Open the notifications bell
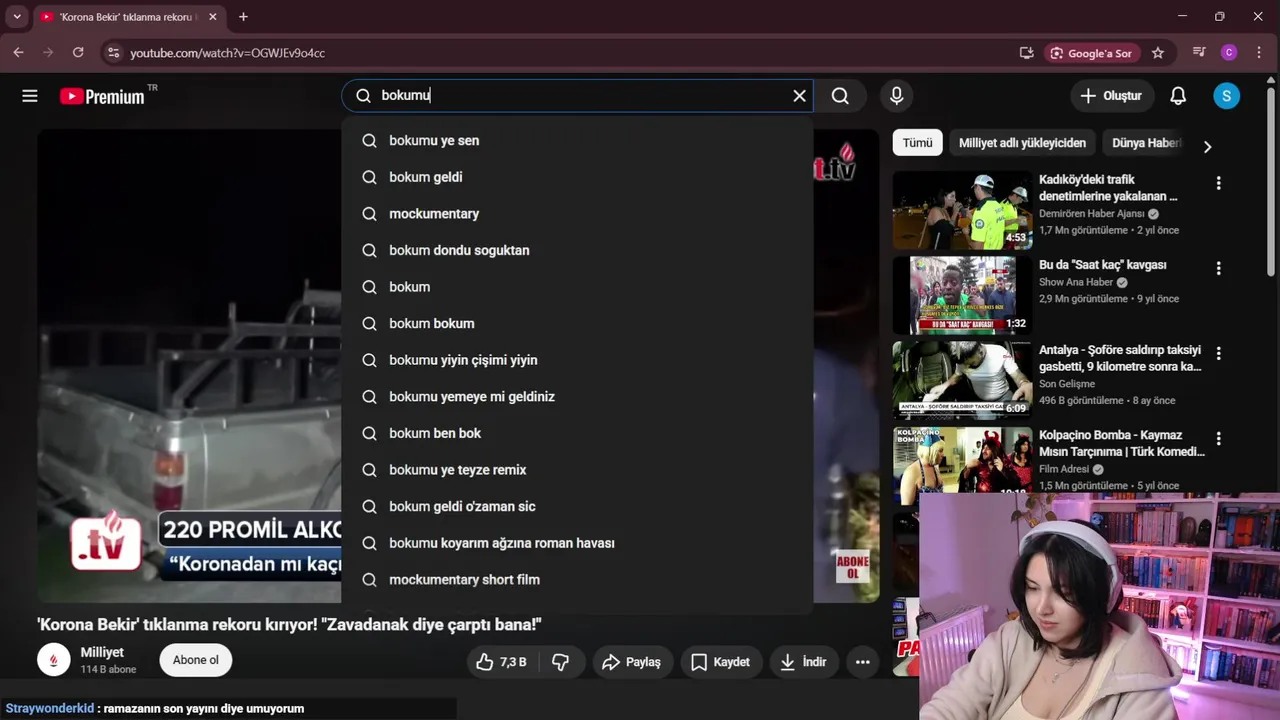This screenshot has width=1280, height=720. [1178, 96]
